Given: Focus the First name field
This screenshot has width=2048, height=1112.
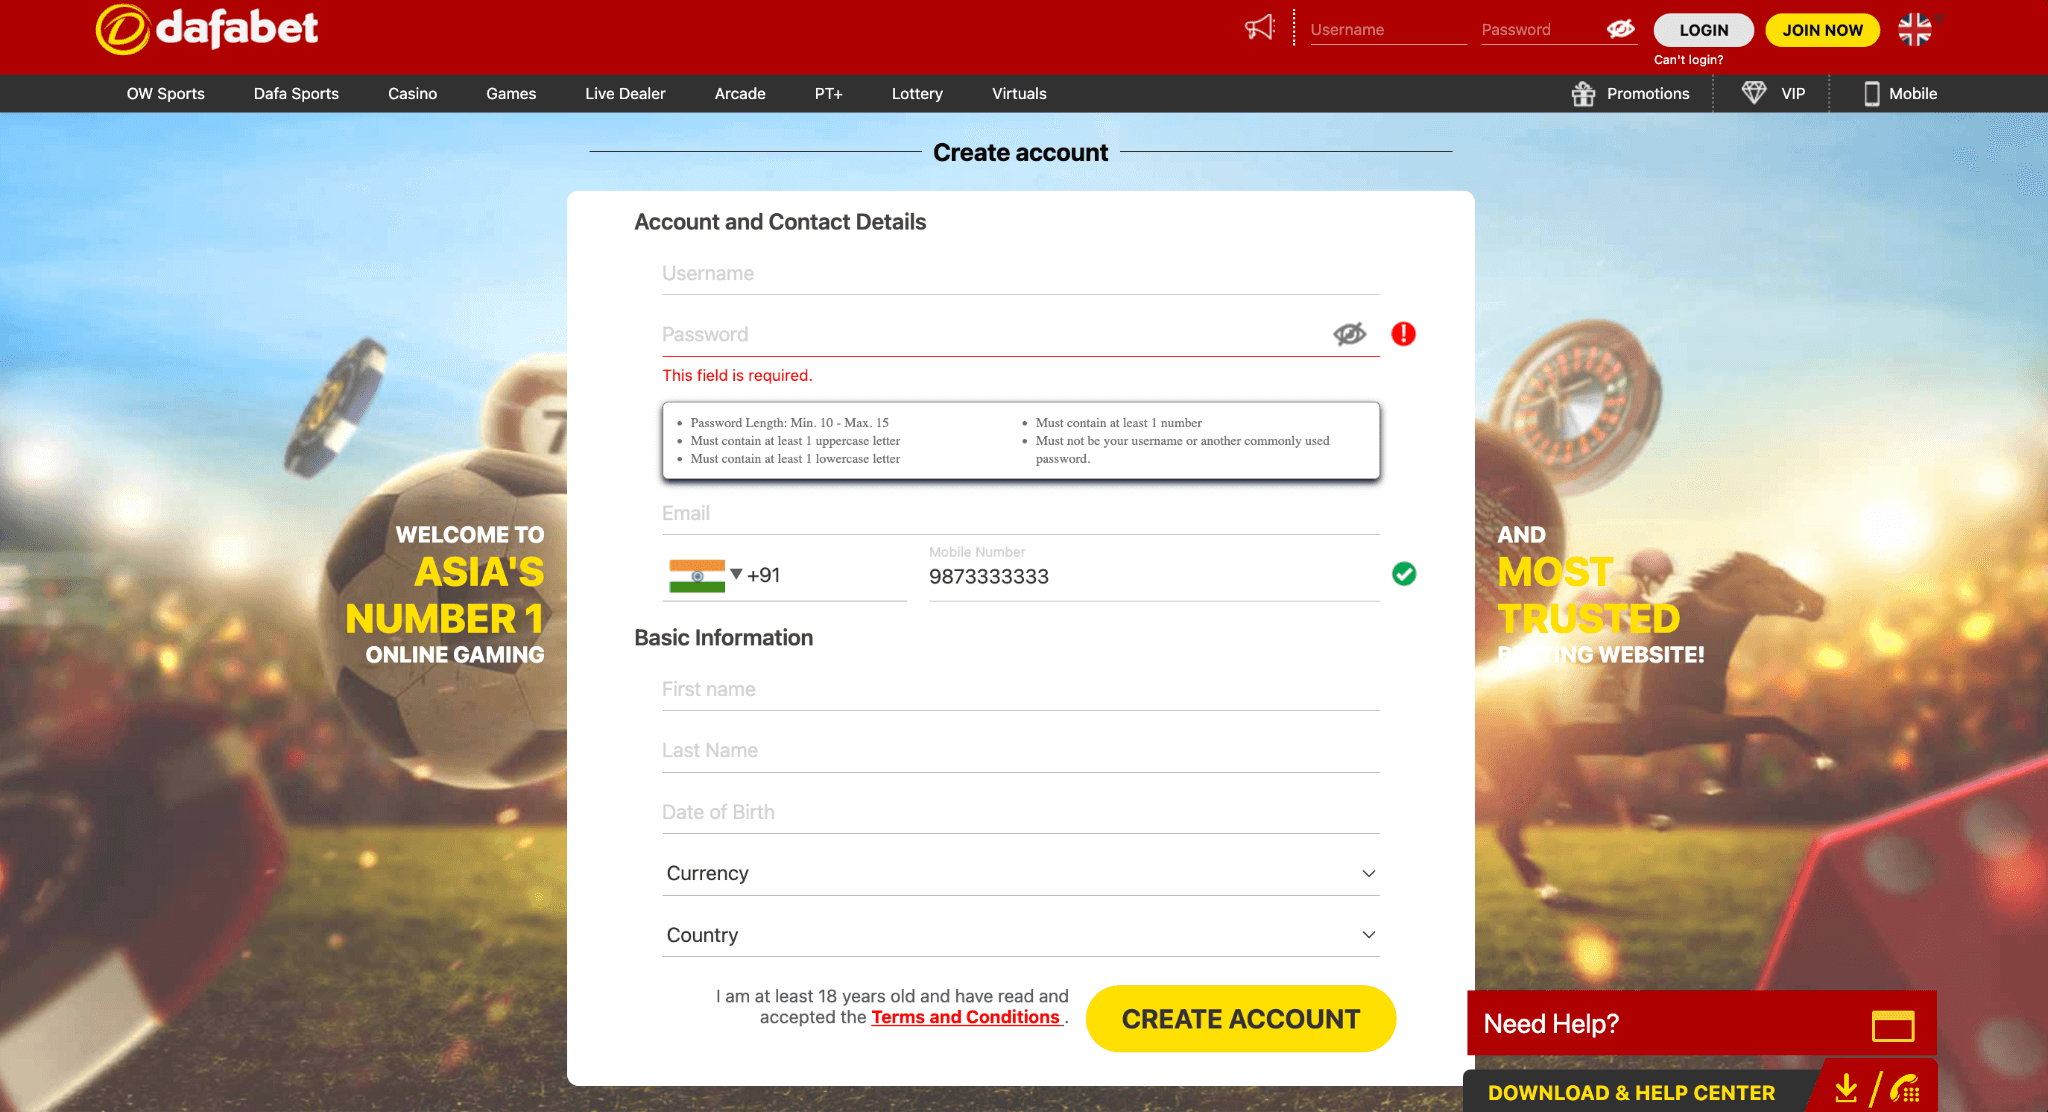Looking at the screenshot, I should pyautogui.click(x=1021, y=689).
